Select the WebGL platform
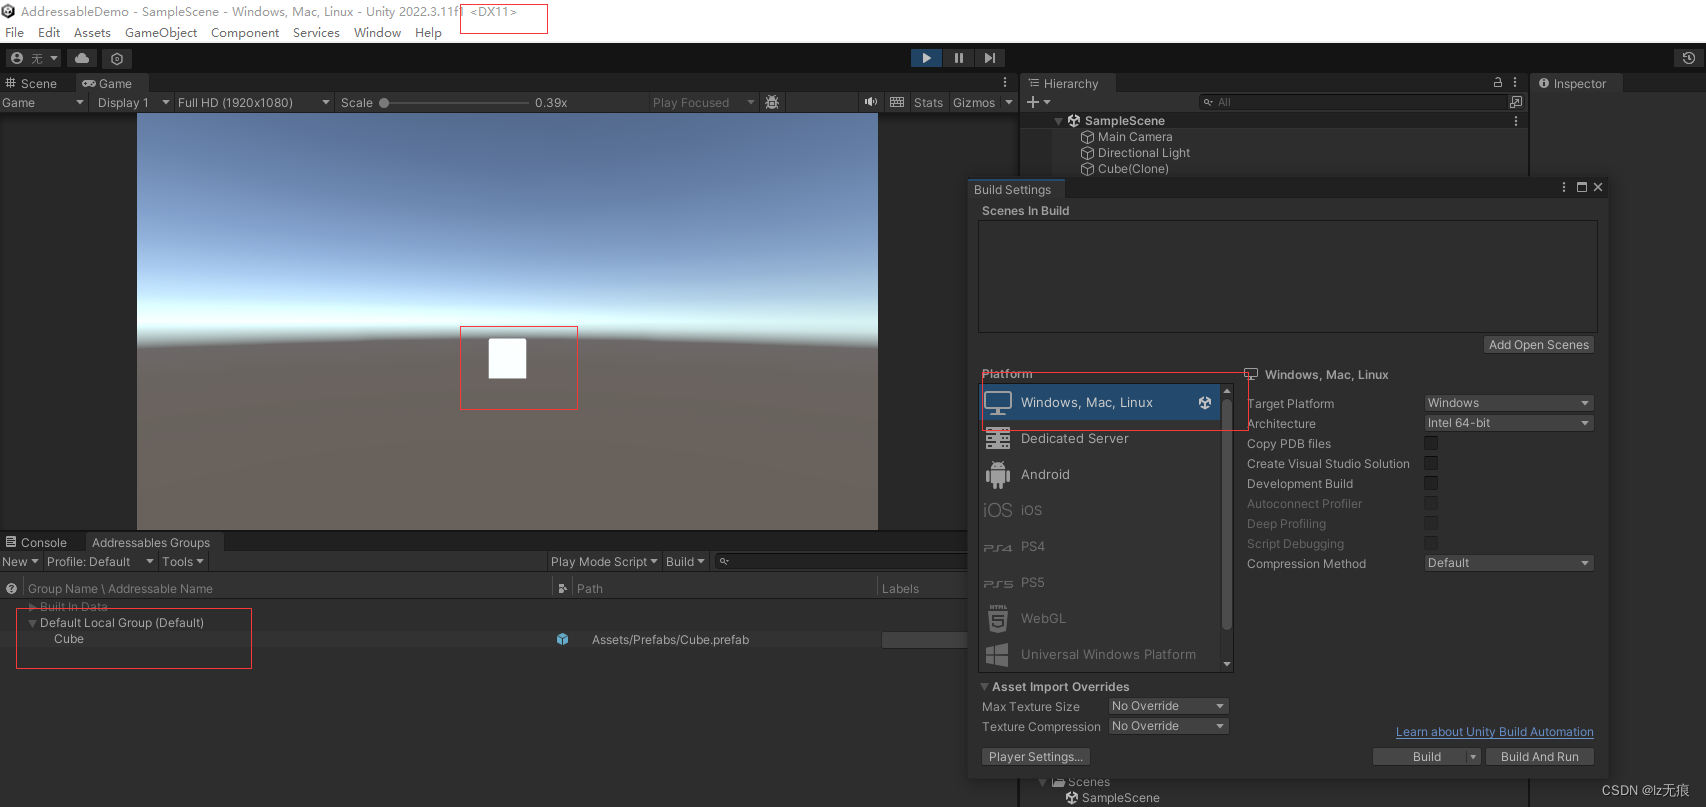 1043,619
